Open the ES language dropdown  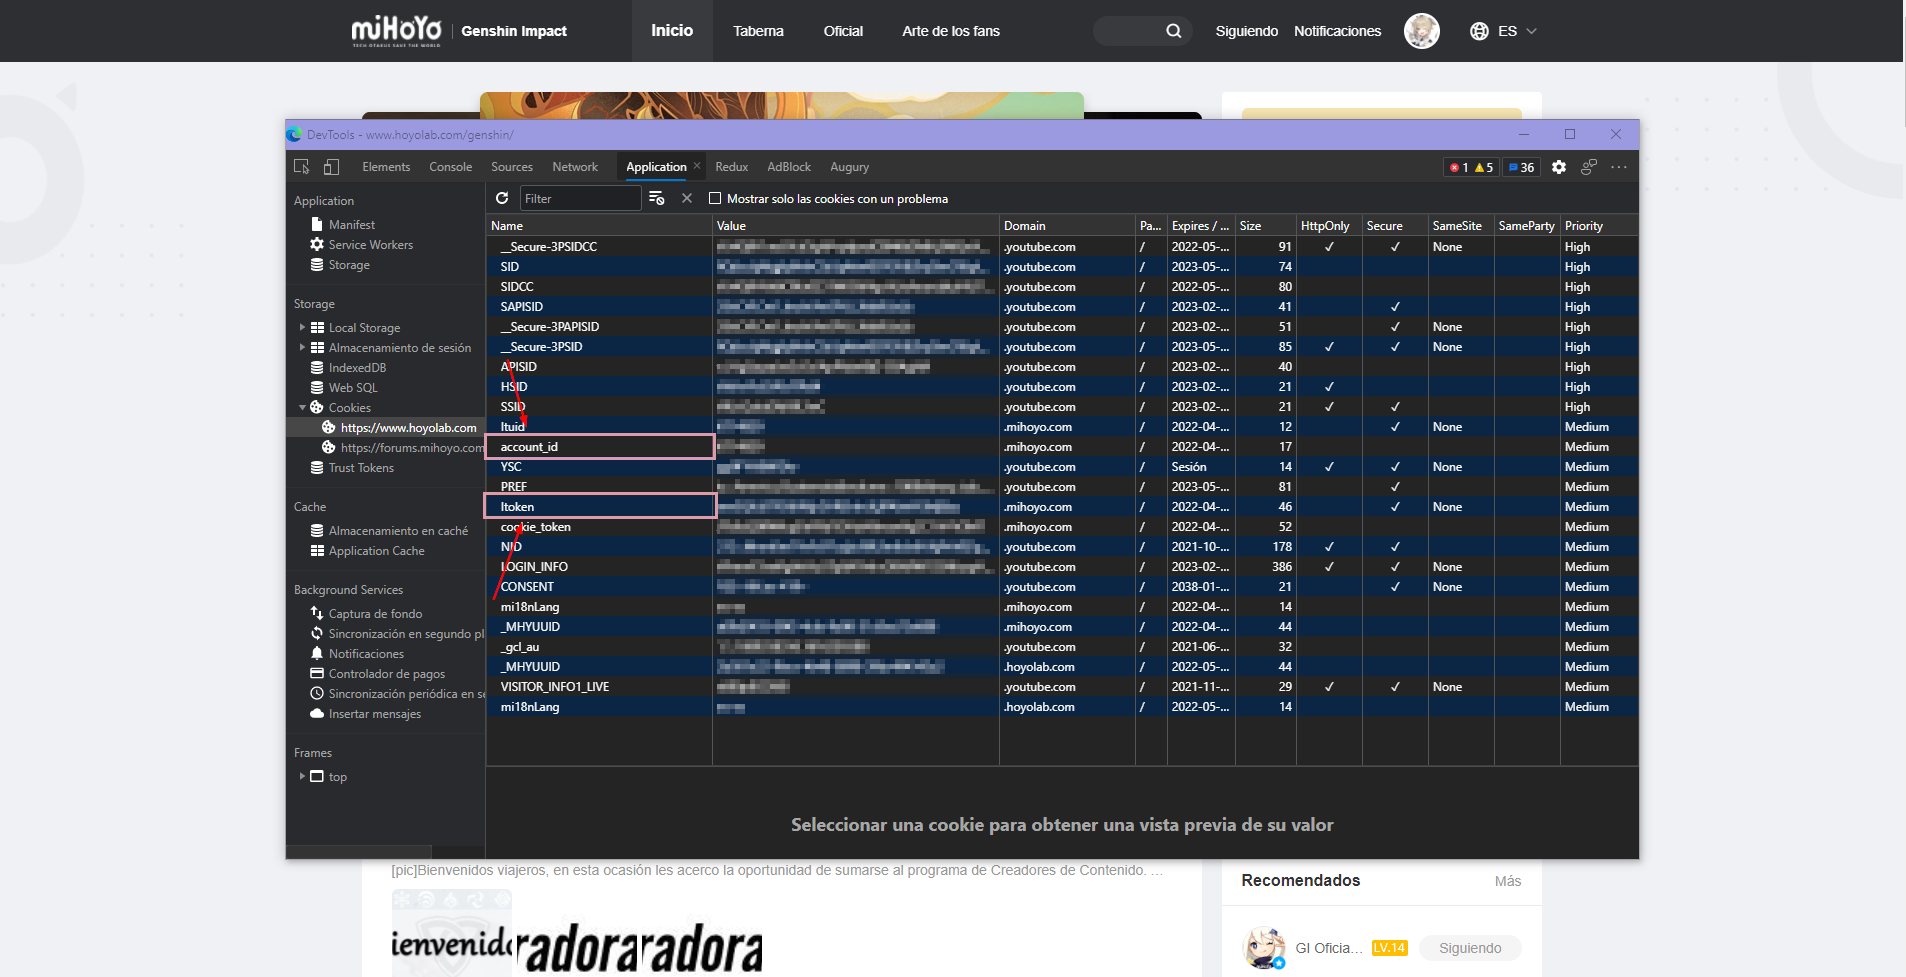click(x=1504, y=31)
